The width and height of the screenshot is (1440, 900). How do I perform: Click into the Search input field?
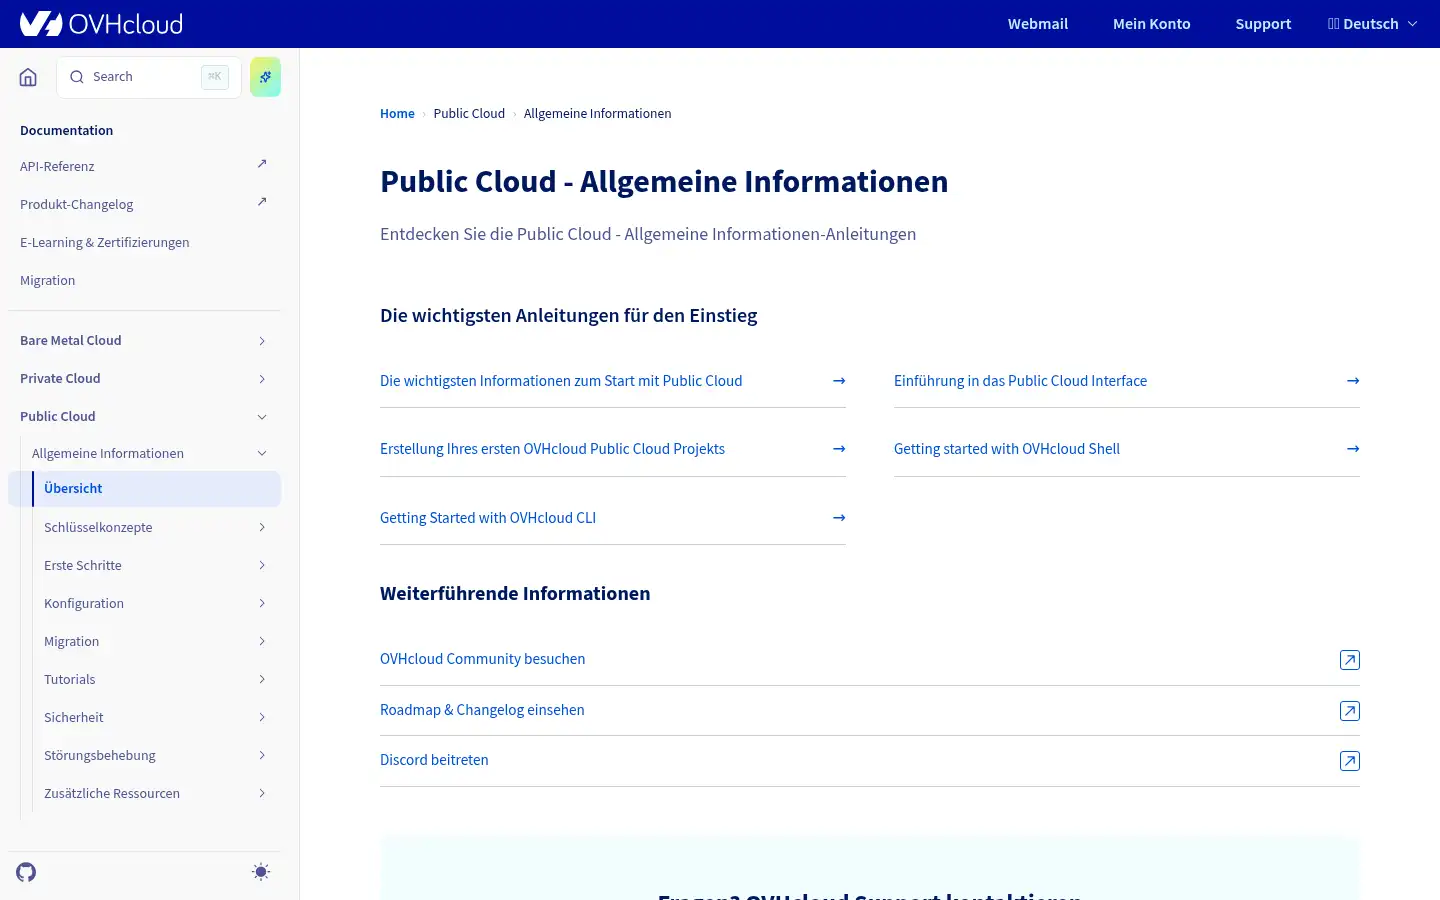(x=149, y=77)
